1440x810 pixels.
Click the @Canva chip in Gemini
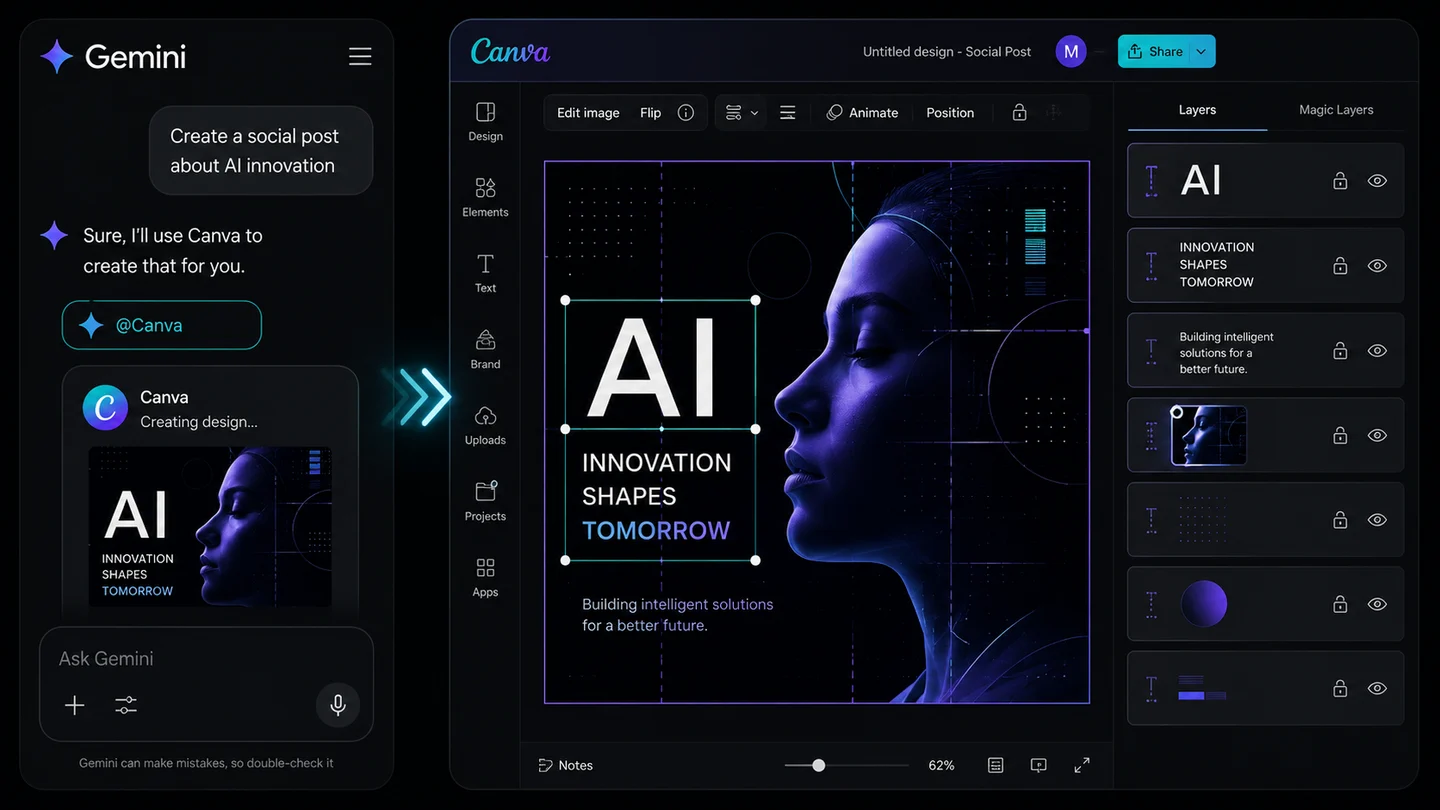(x=162, y=325)
